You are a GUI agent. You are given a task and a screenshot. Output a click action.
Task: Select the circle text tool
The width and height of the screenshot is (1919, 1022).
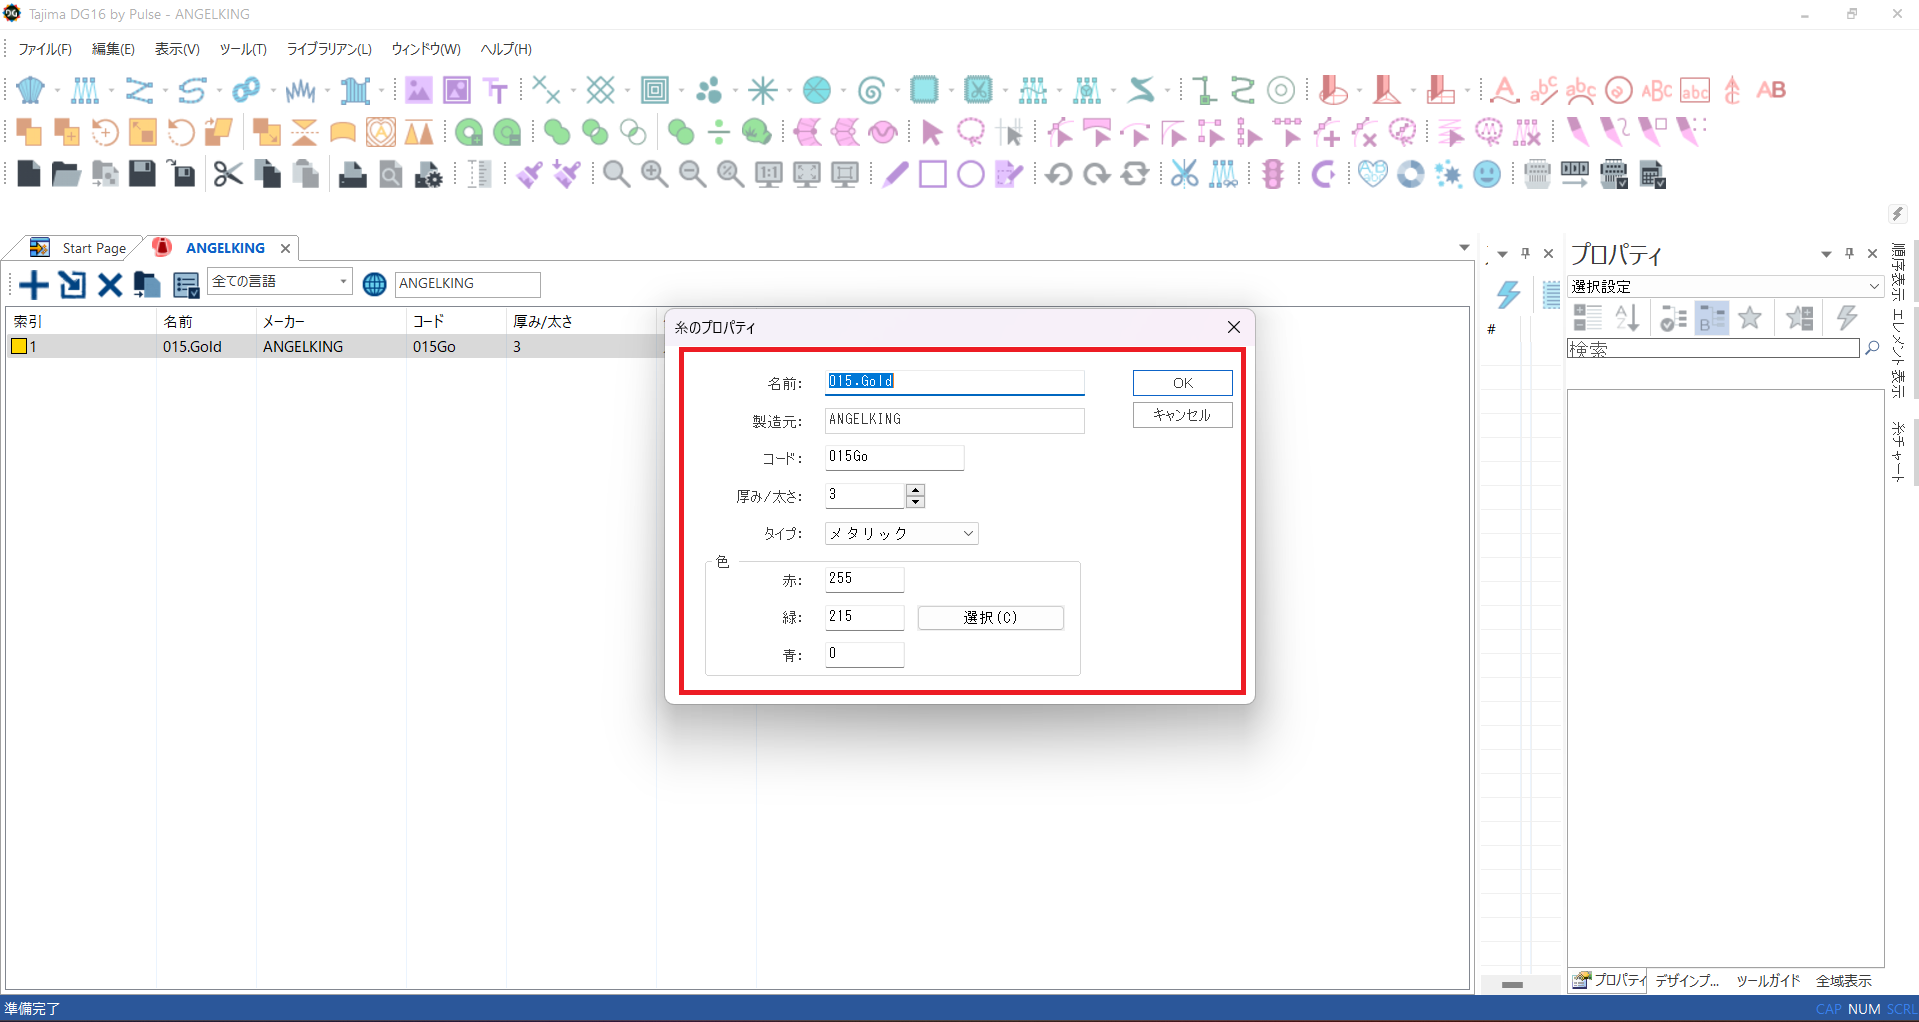click(1618, 90)
